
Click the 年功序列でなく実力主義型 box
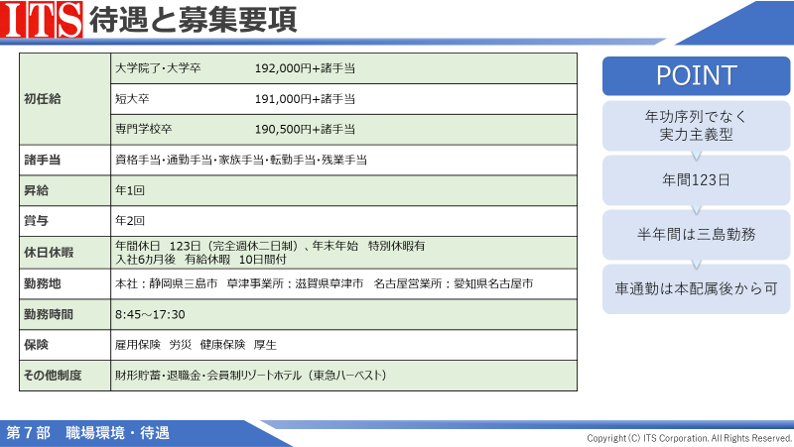(x=696, y=126)
